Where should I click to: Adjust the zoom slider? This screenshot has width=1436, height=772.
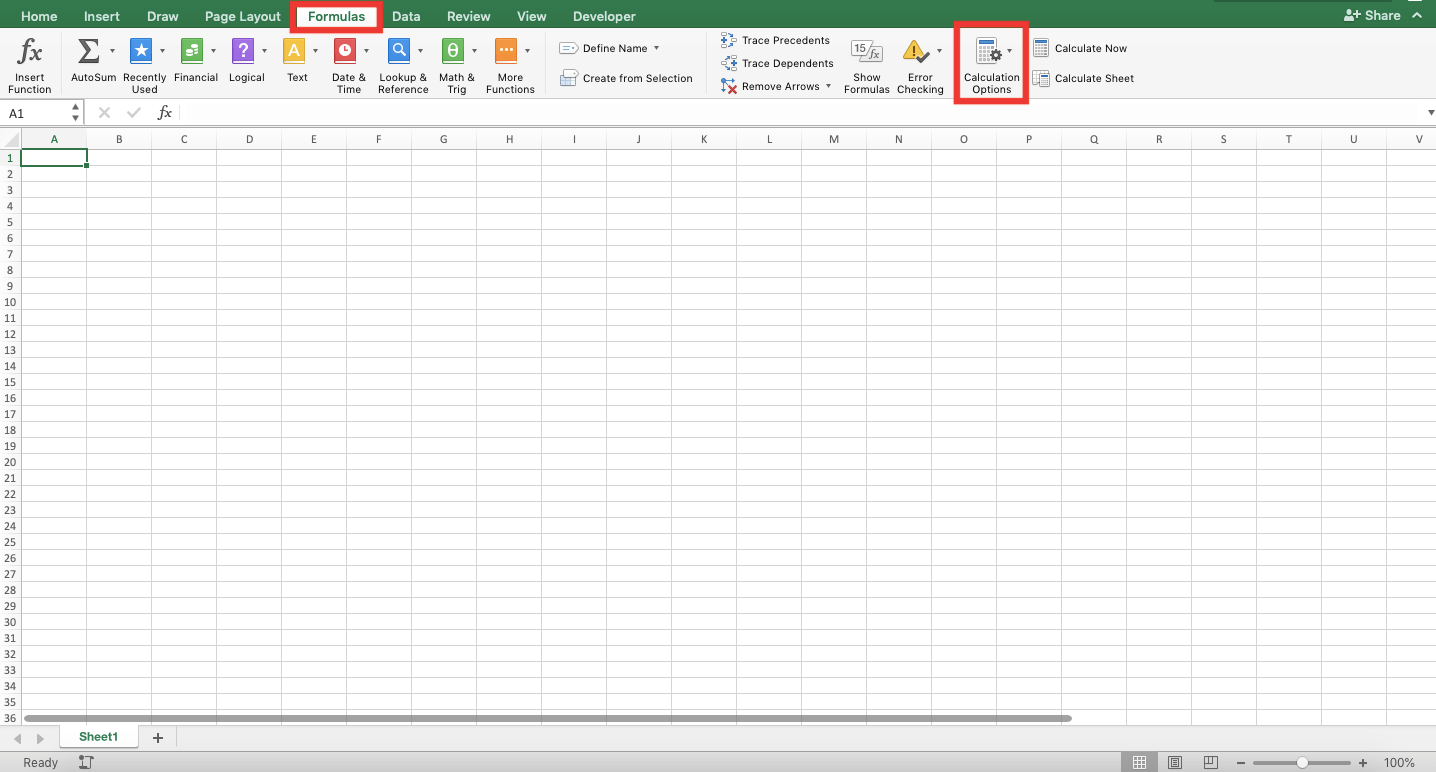point(1302,762)
